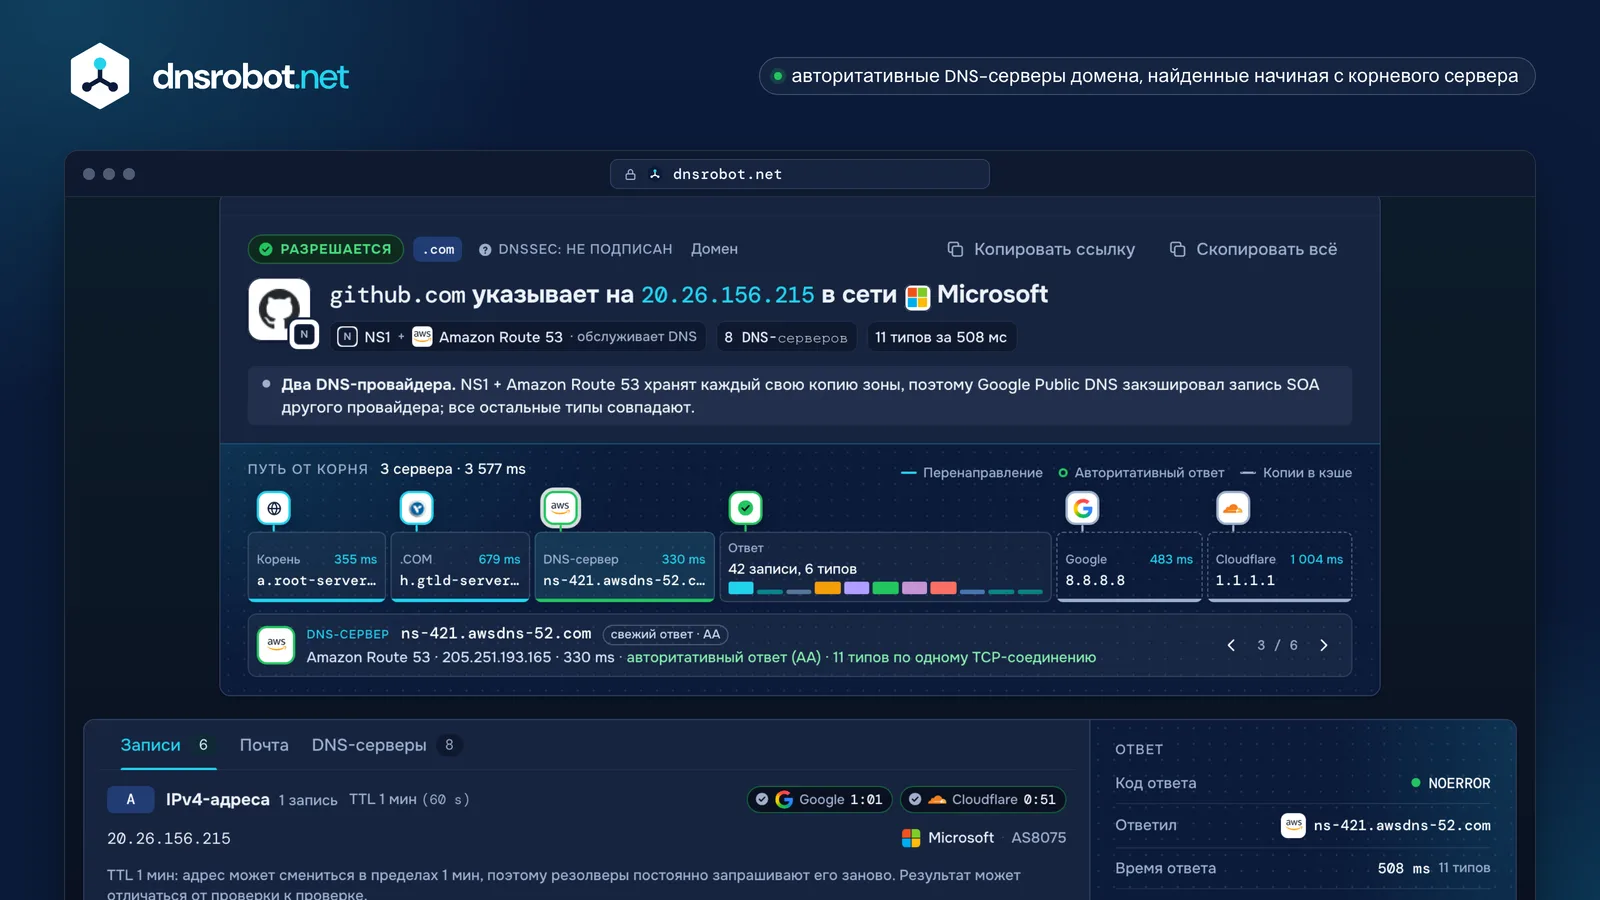Click the dnsrobot.net hexagon logo icon
Screen dimensions: 1600x900
pyautogui.click(x=100, y=76)
